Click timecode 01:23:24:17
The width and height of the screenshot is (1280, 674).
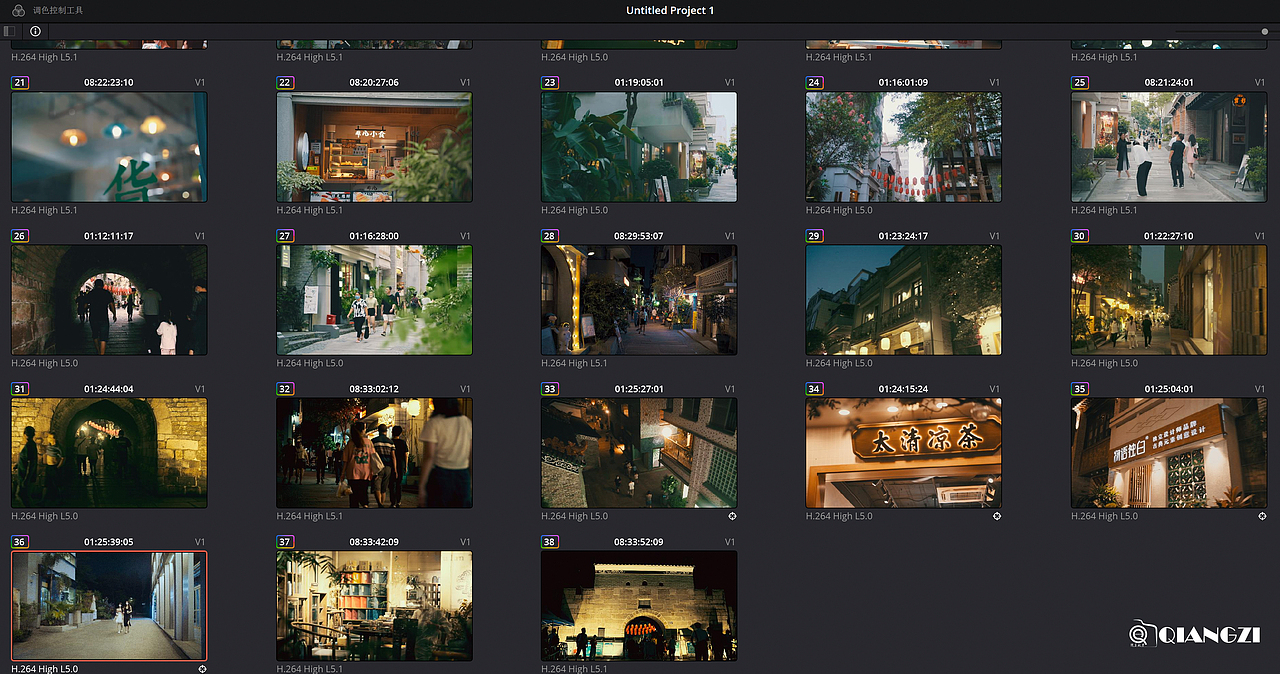904,236
